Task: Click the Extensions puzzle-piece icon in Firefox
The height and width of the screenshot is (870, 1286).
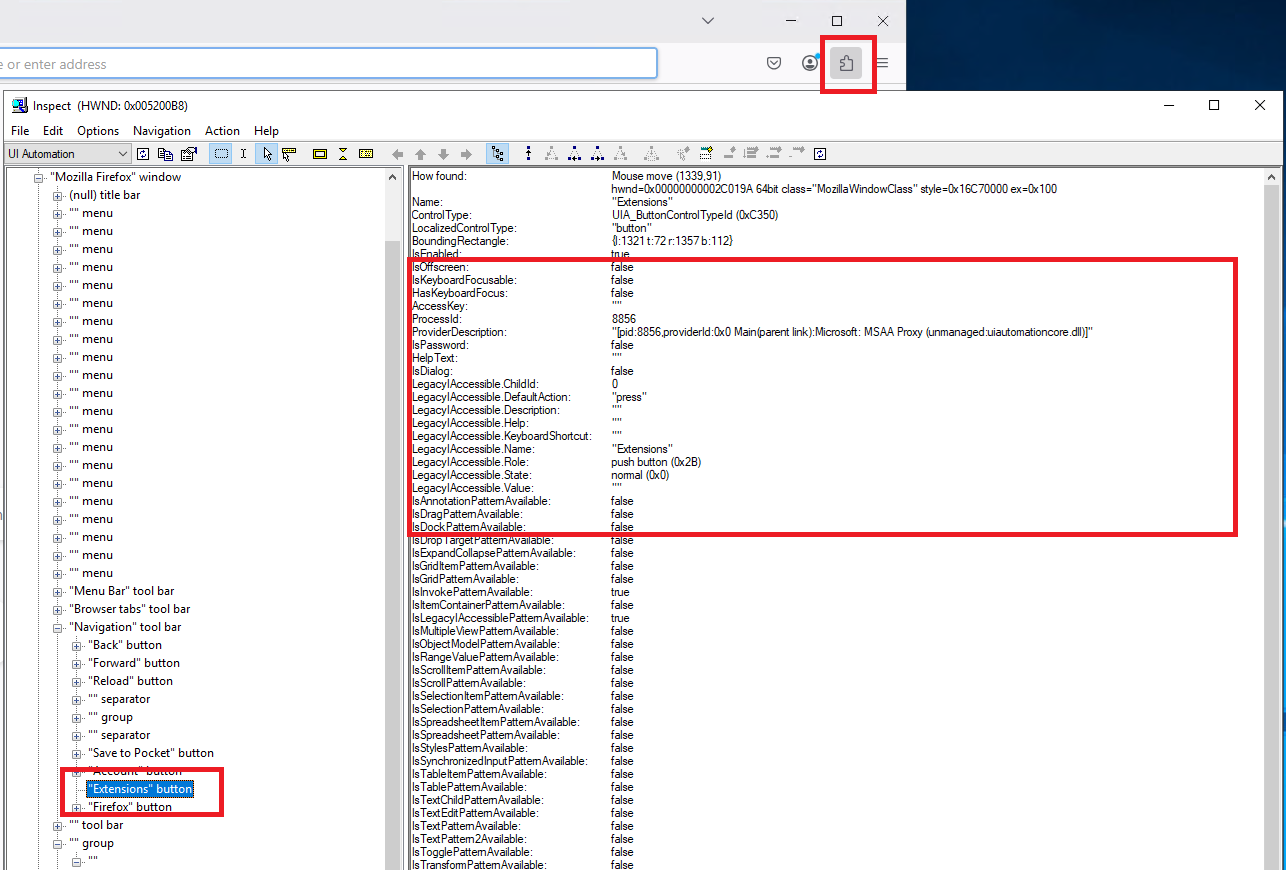Action: pos(847,64)
